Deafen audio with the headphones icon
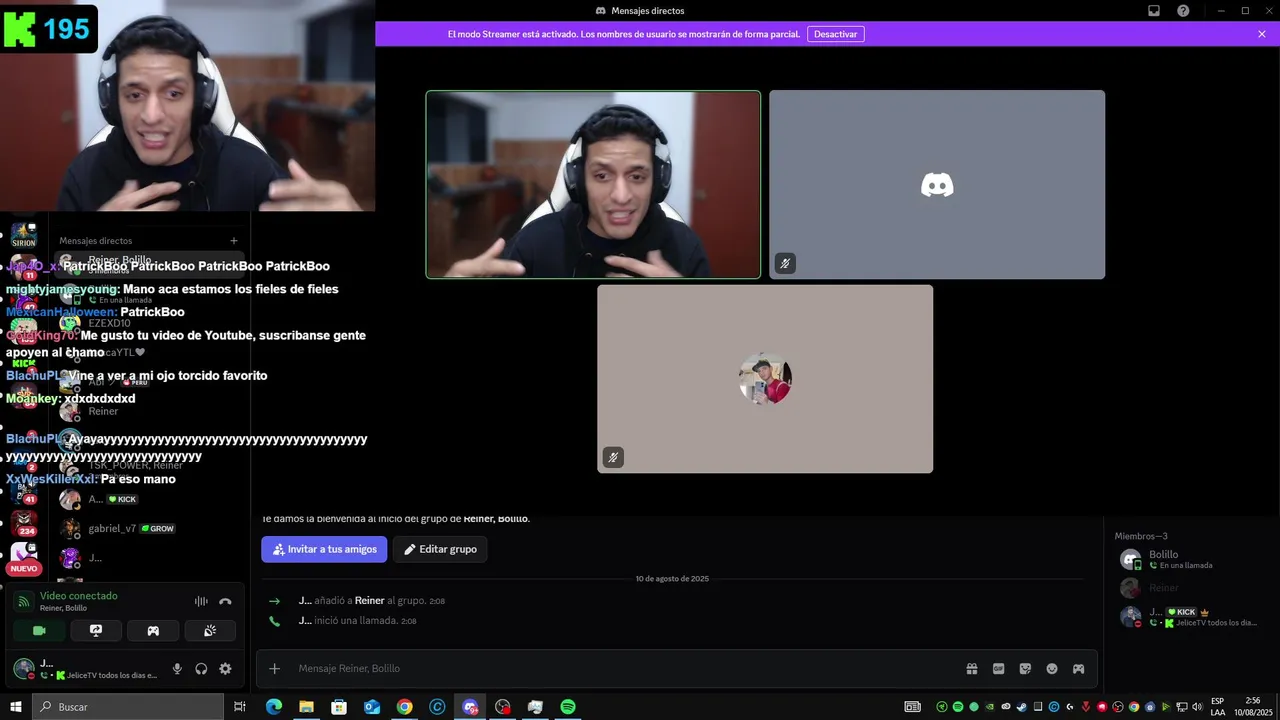 201,669
